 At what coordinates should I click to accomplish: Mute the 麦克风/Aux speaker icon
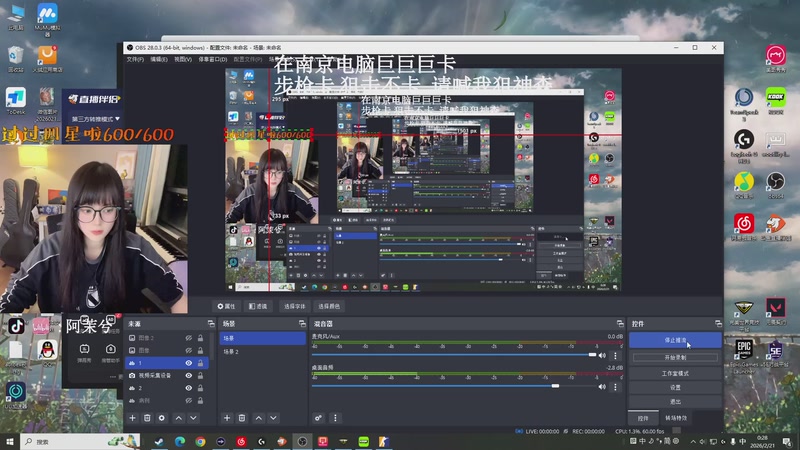(x=602, y=356)
